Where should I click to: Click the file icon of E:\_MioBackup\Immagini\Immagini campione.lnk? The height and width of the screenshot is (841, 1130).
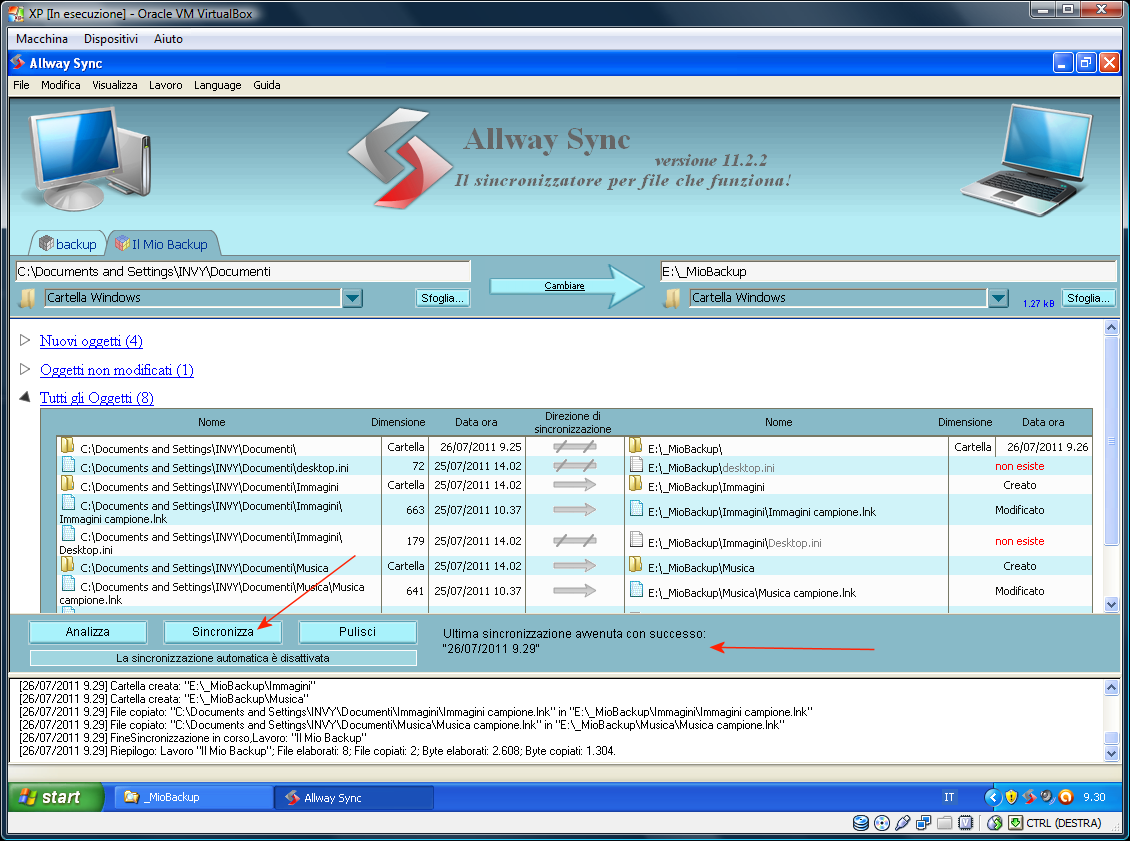coord(636,510)
